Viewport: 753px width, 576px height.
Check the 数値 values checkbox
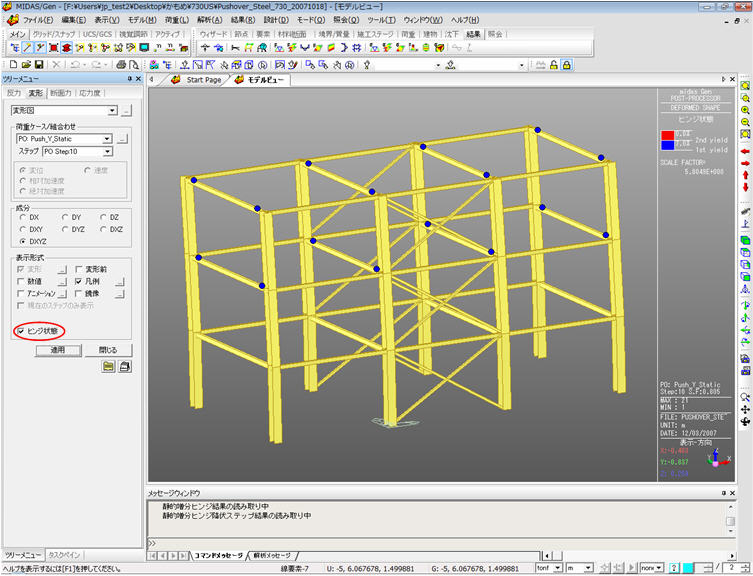pos(20,281)
